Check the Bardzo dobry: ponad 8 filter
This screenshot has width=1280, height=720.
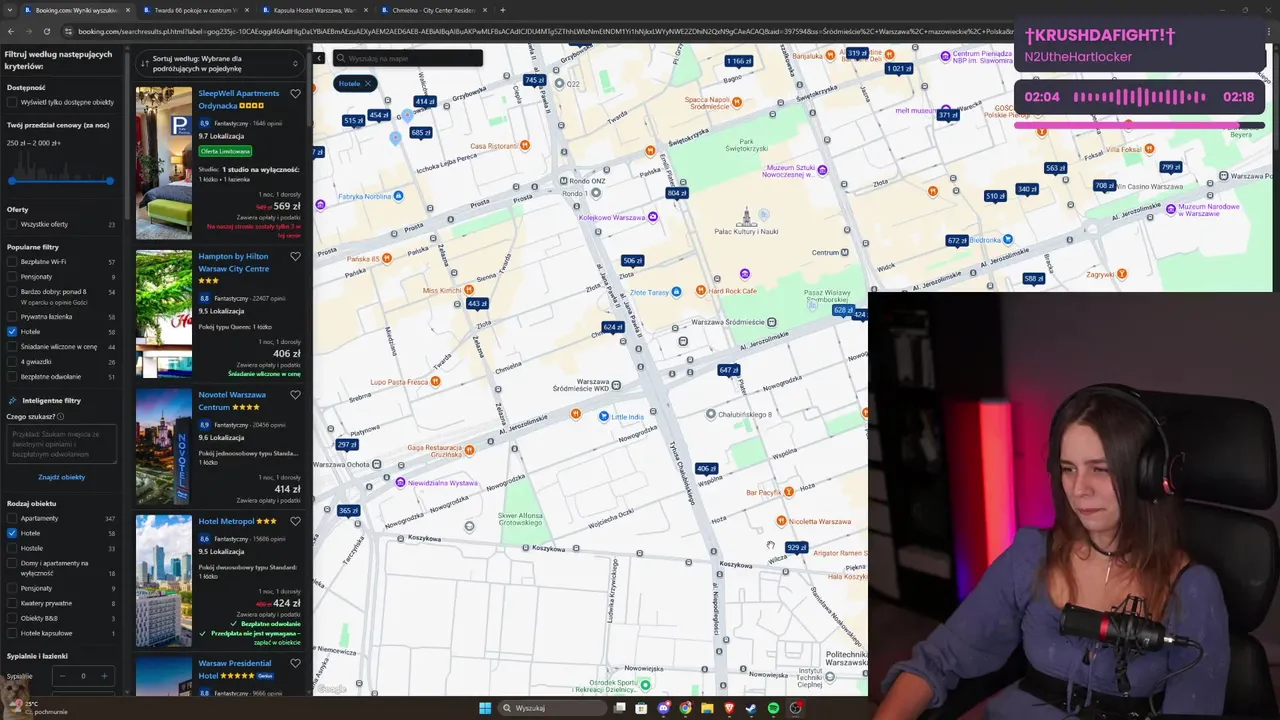12,292
